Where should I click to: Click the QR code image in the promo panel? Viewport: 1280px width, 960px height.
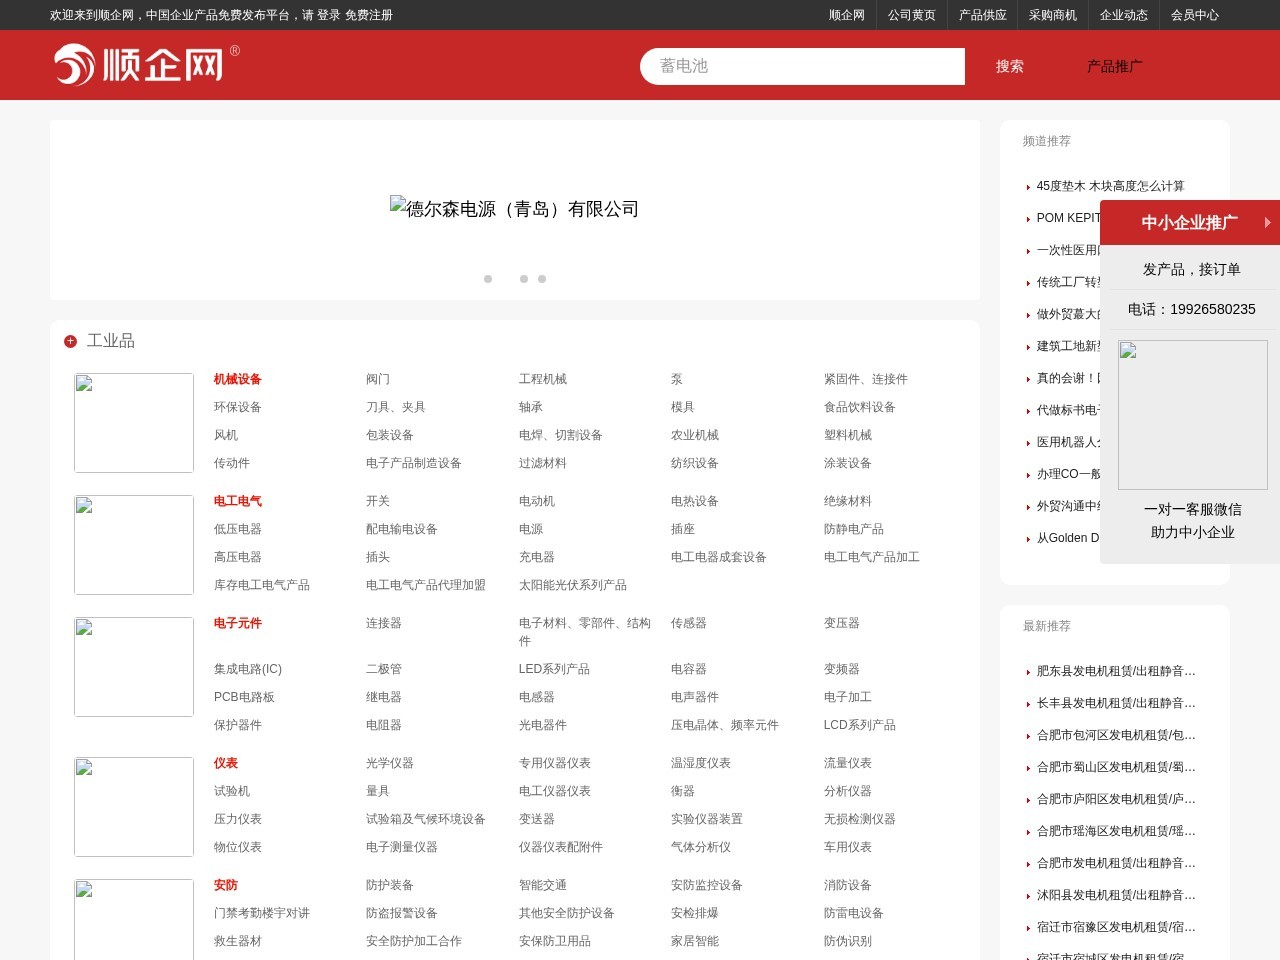click(1192, 414)
